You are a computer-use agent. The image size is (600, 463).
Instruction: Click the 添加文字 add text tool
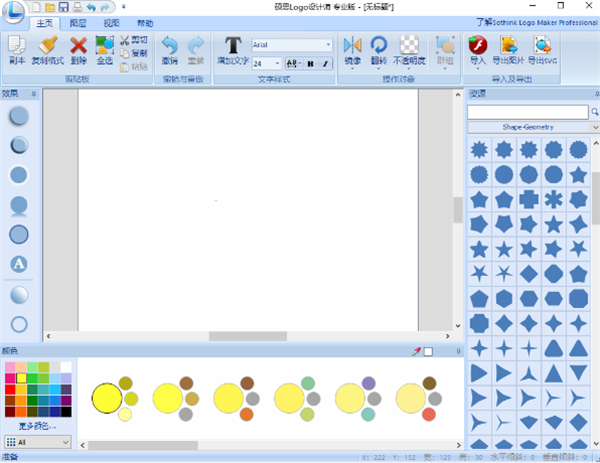(233, 46)
